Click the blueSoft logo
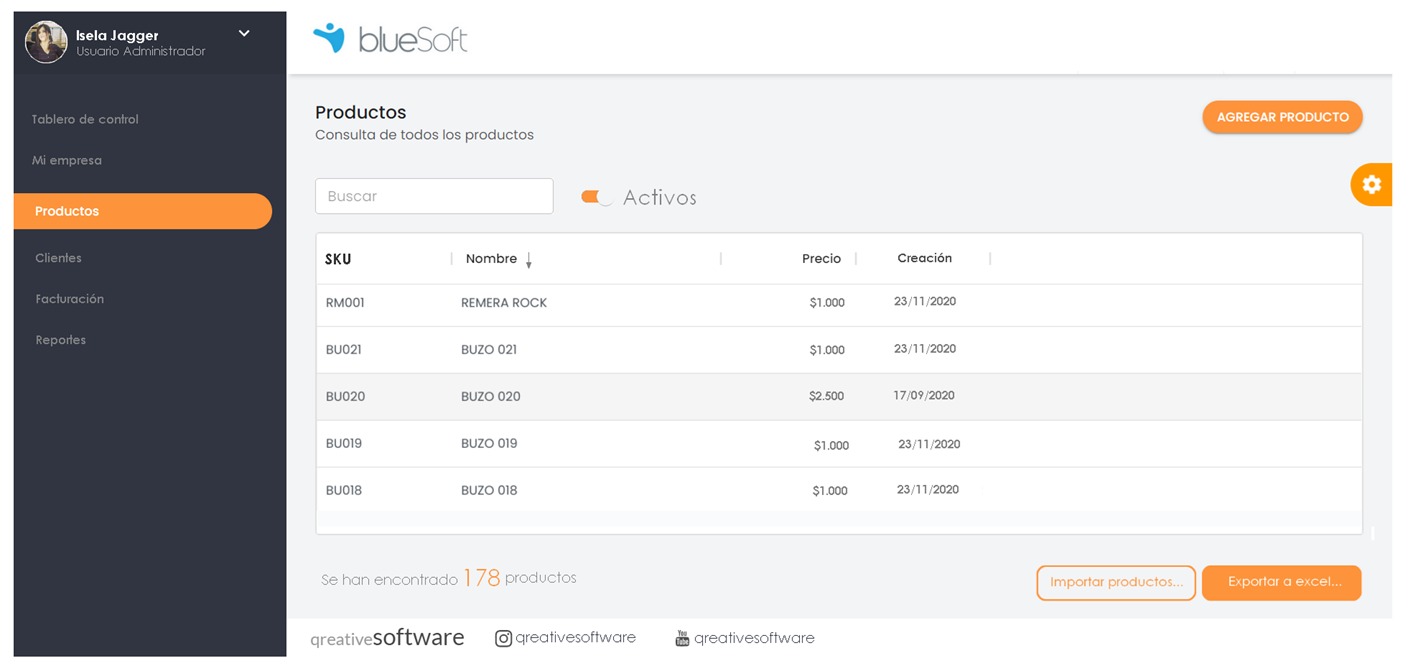Screen dimensions: 1408x671 click(390, 40)
